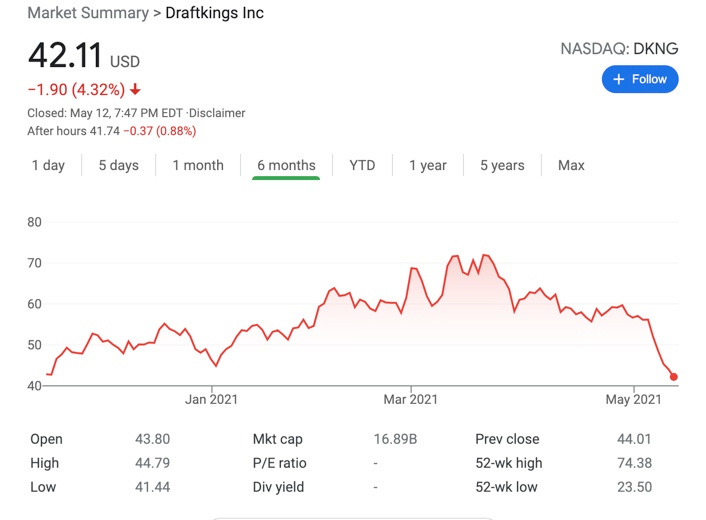This screenshot has height=520, width=706.
Task: Click the Prev close label
Action: 507,439
